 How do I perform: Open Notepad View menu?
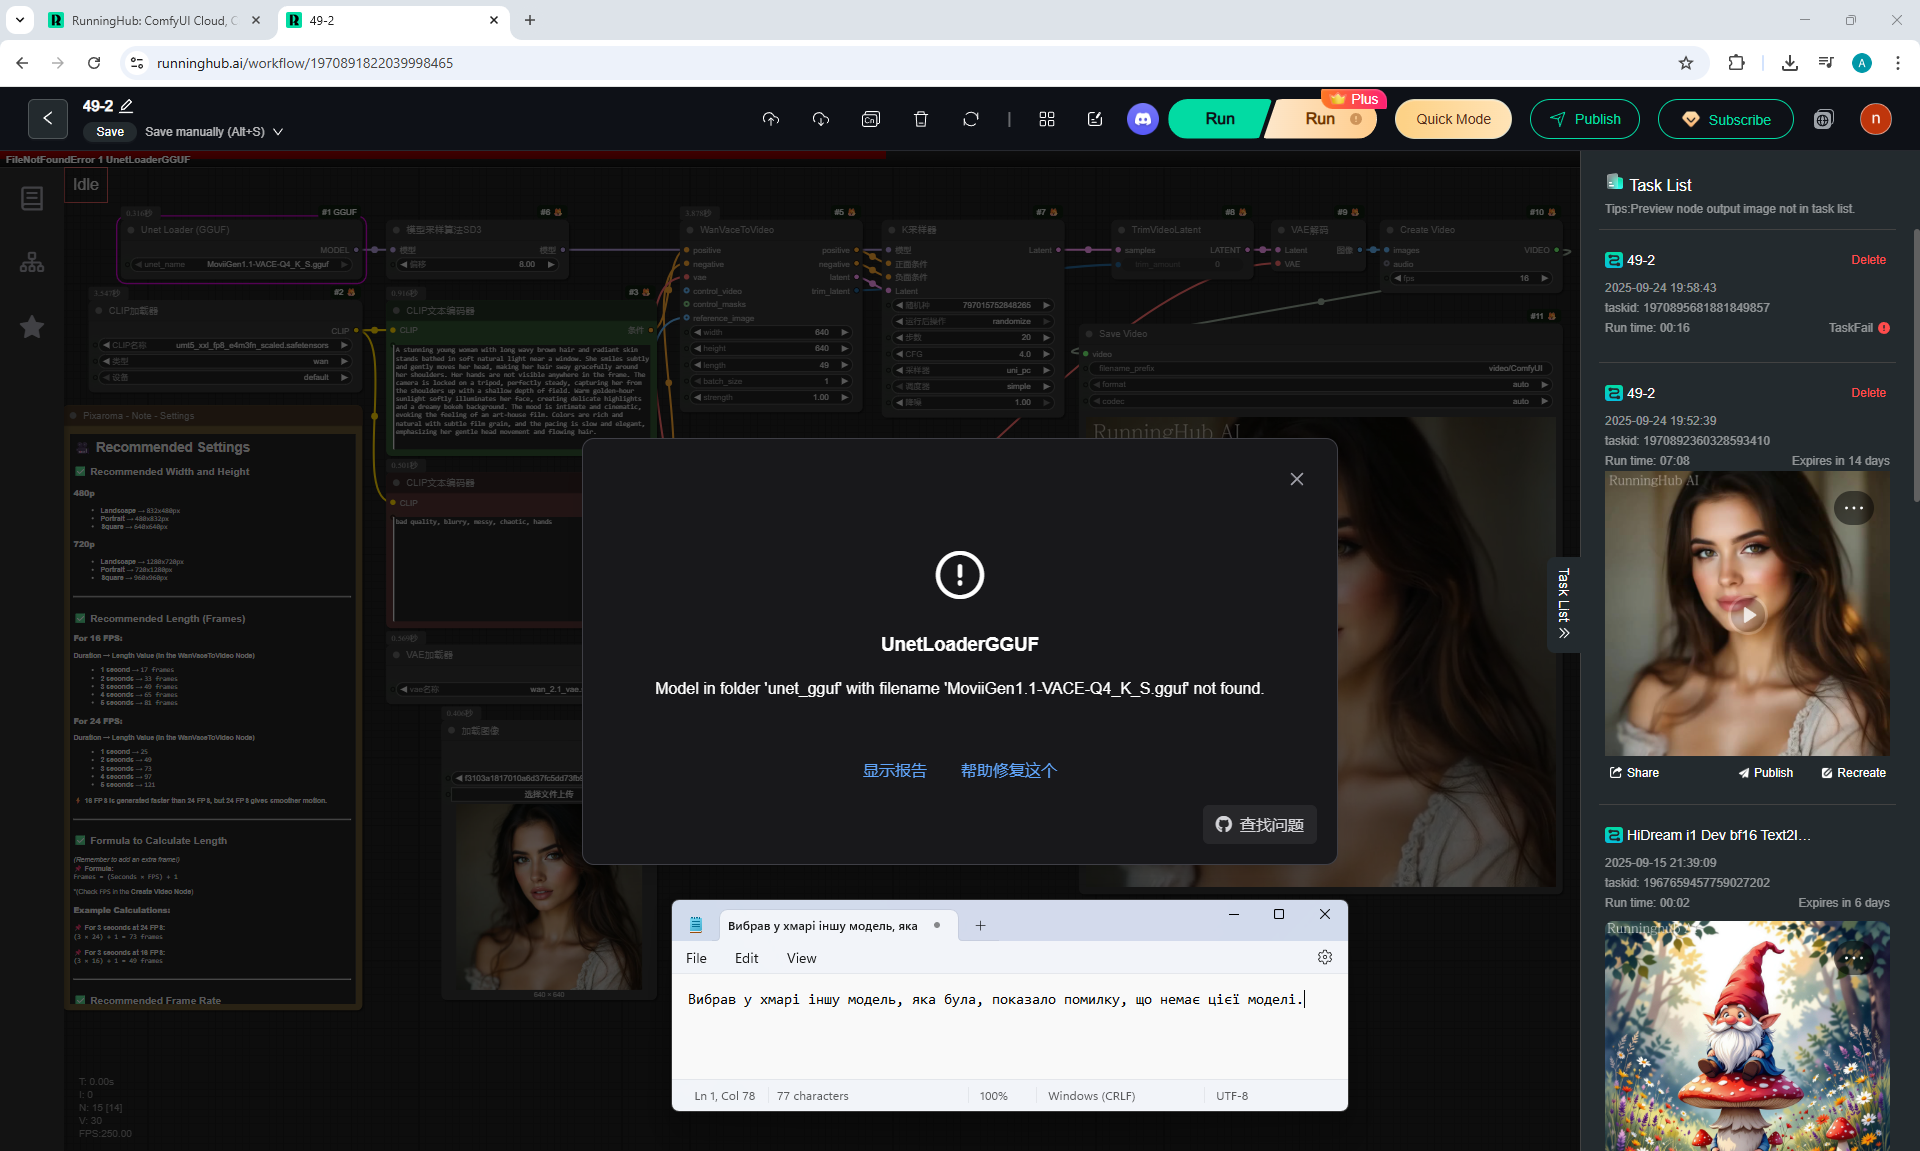point(801,958)
